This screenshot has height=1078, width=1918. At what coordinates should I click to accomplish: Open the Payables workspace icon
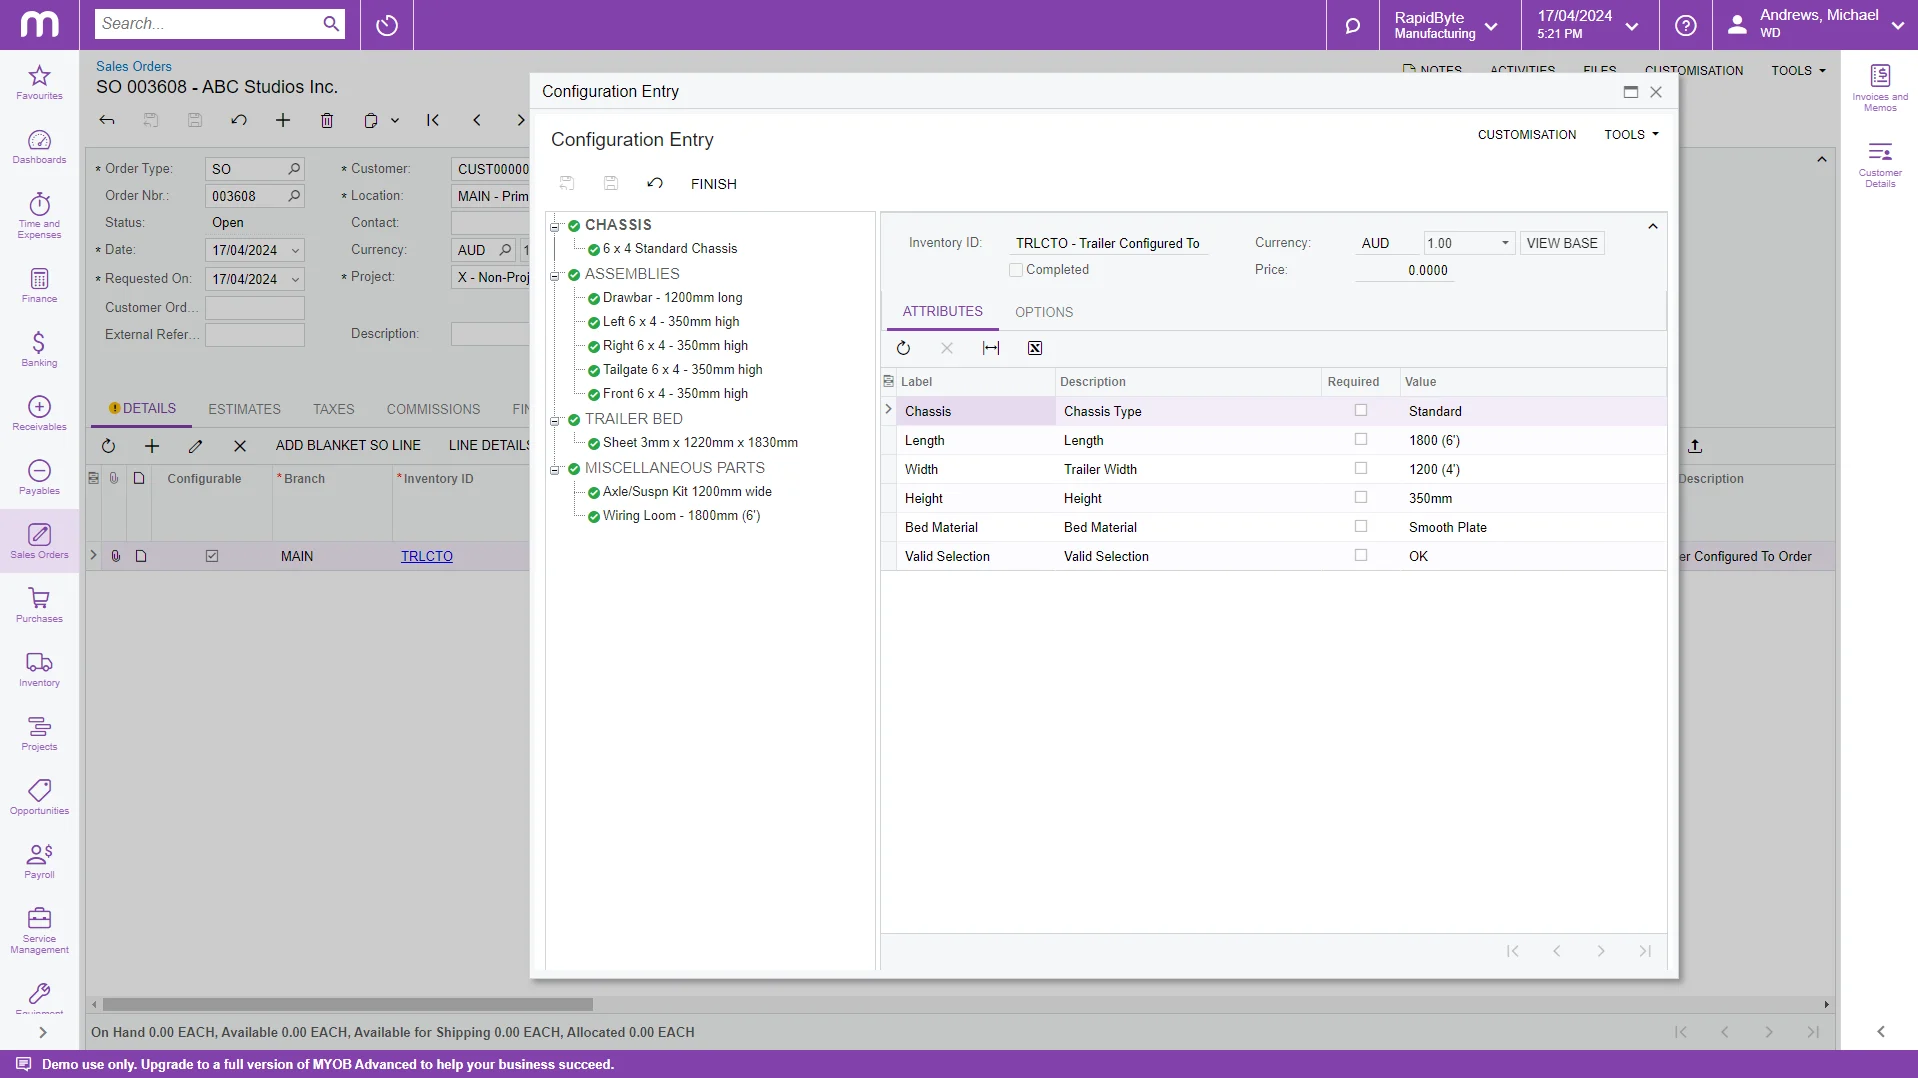[x=38, y=475]
